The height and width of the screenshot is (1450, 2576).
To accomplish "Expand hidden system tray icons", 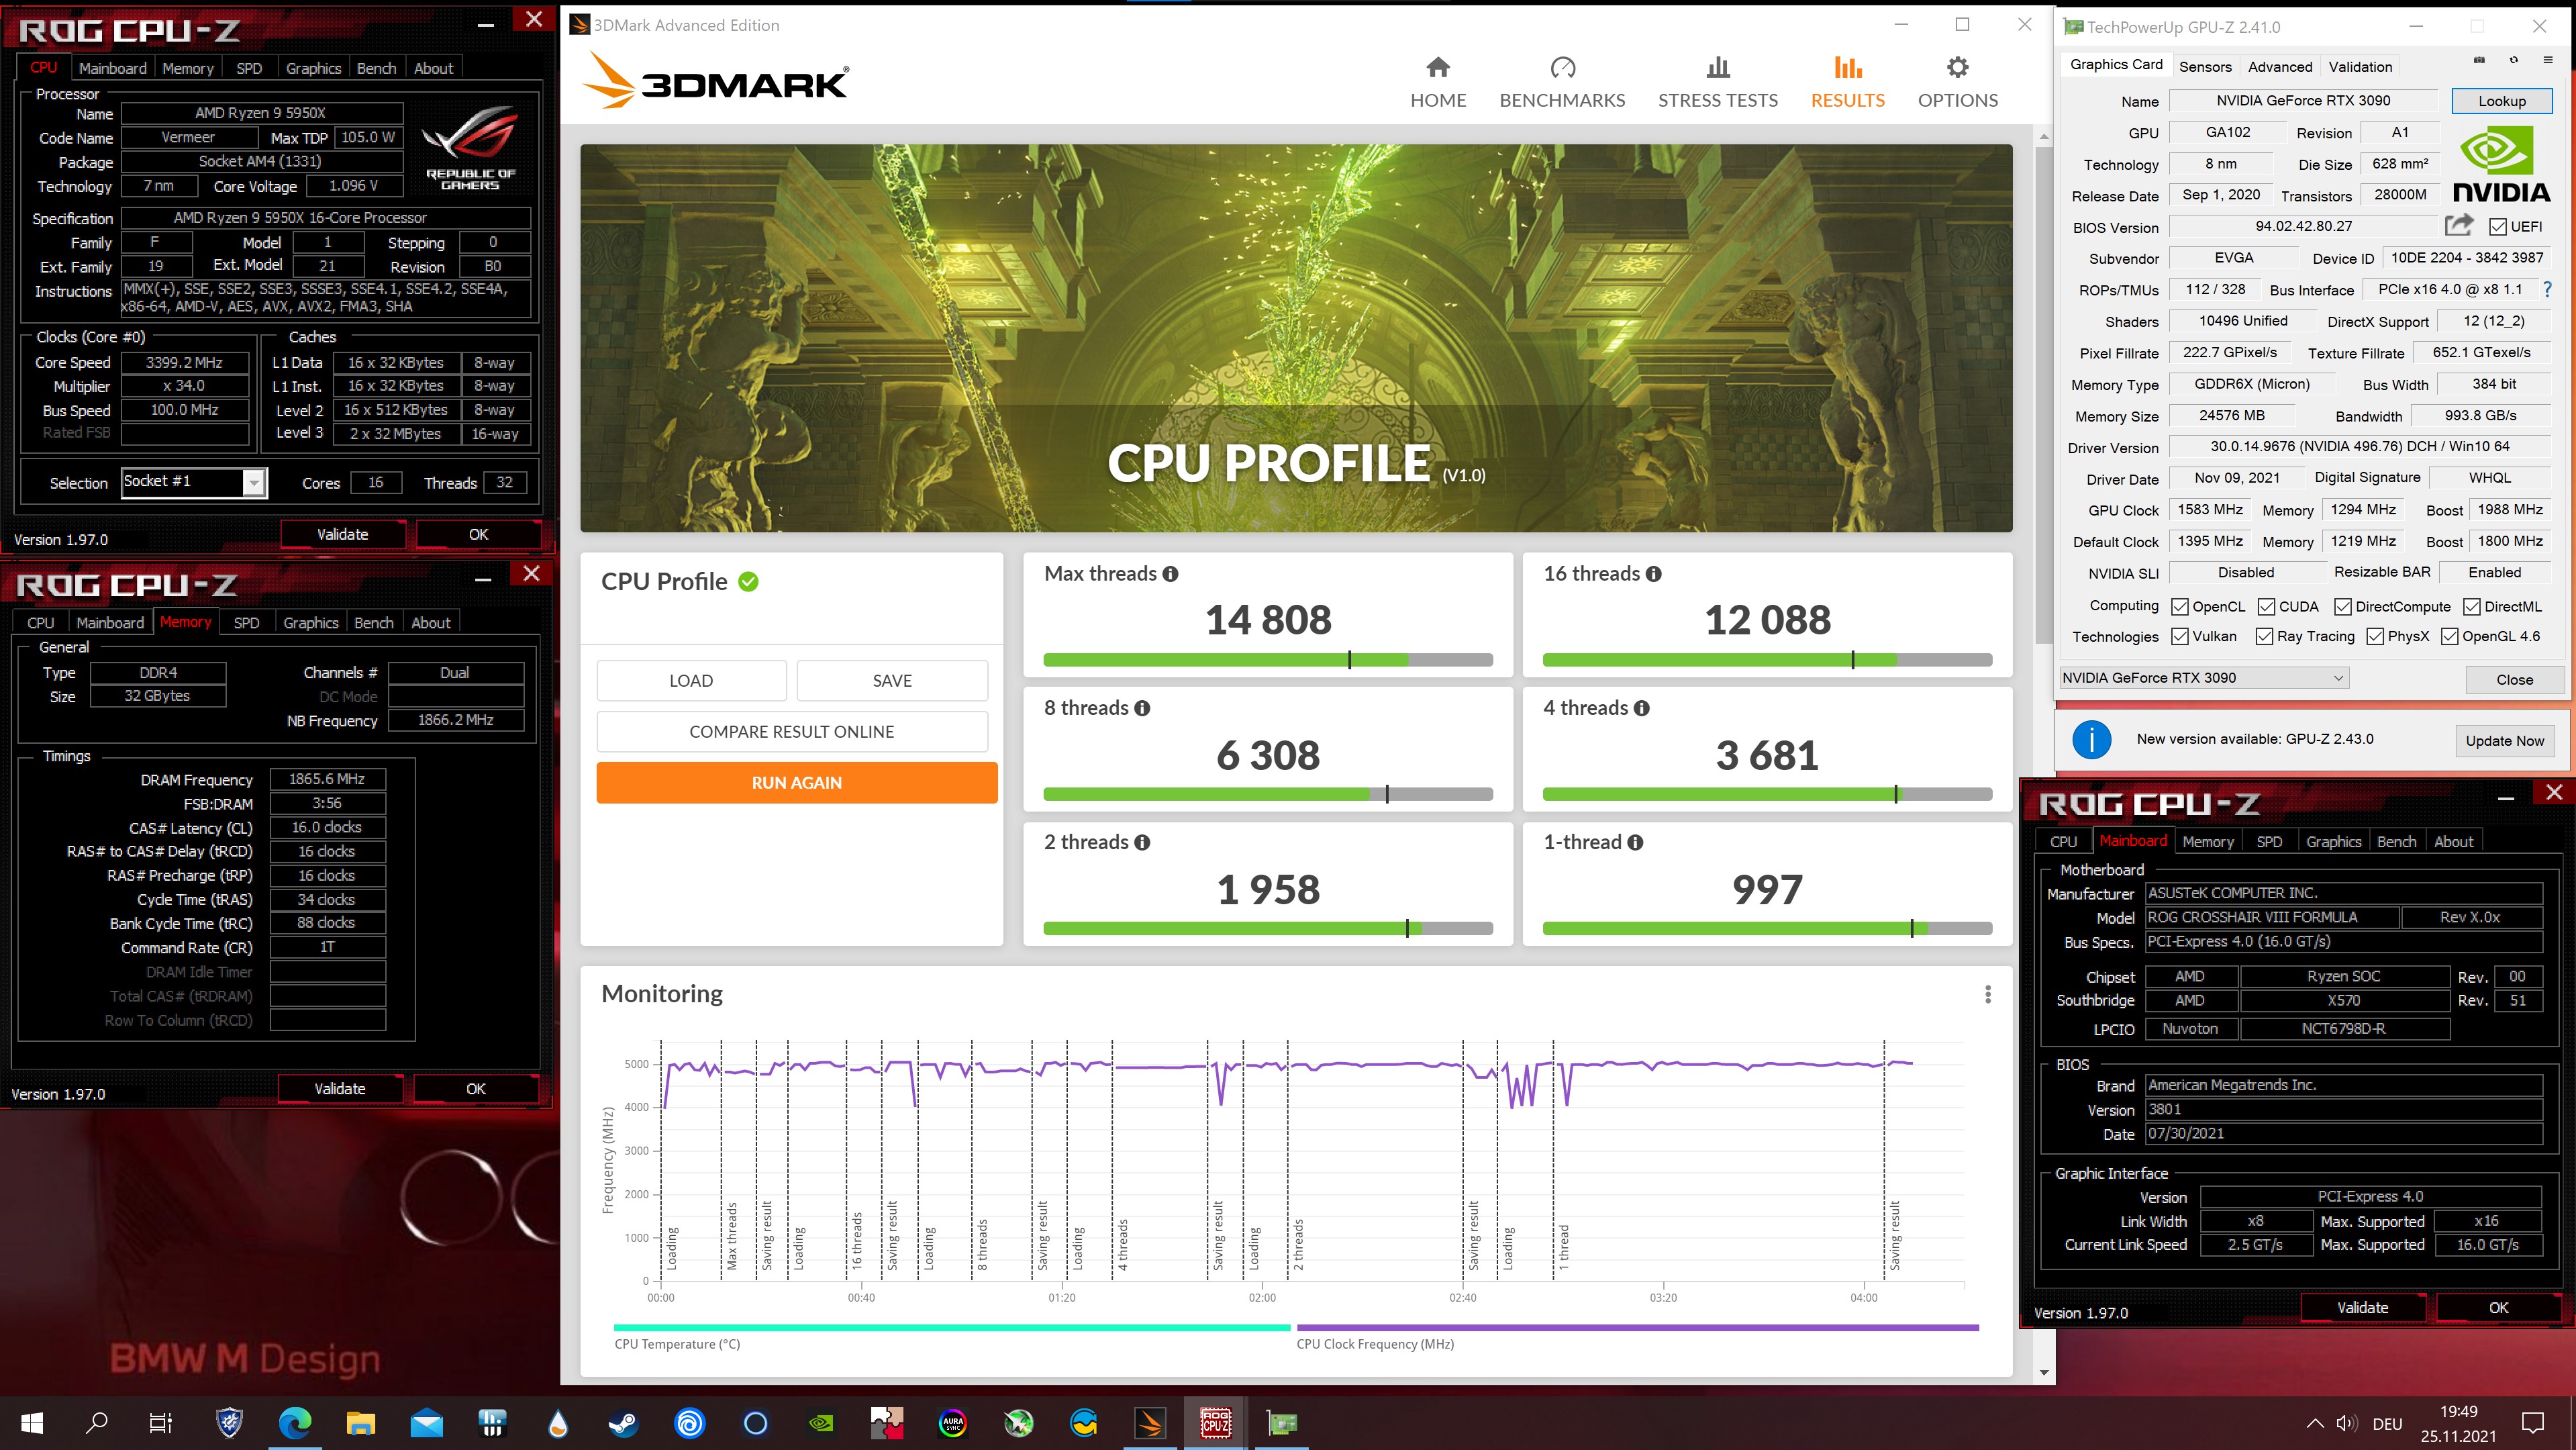I will point(2314,1423).
